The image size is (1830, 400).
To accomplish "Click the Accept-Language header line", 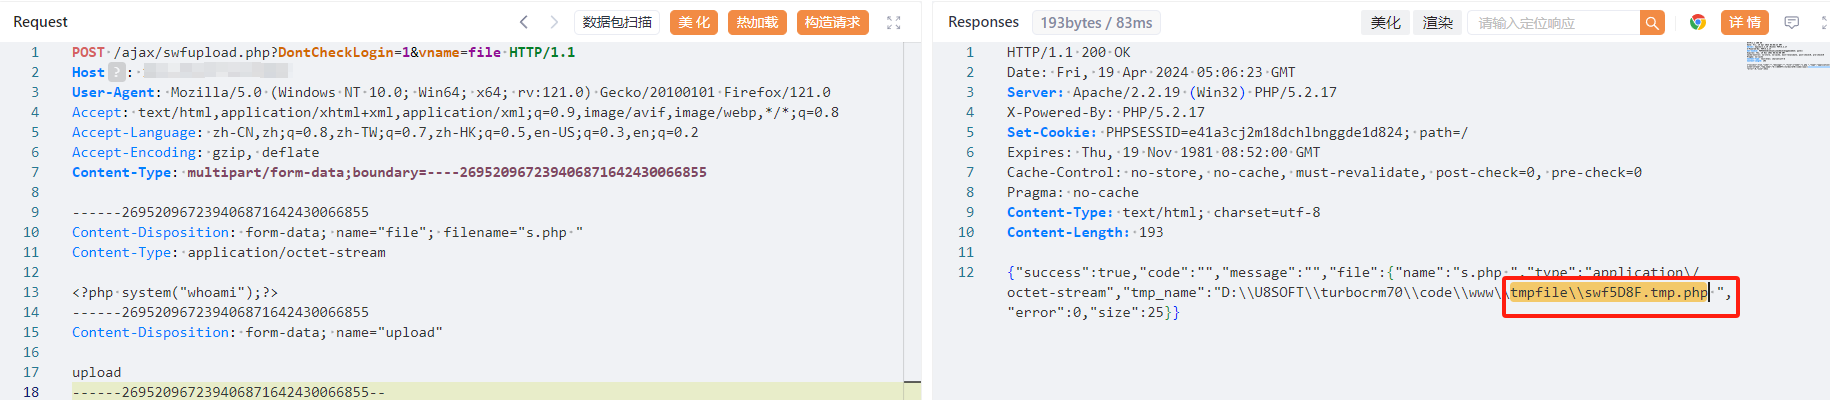I will click(385, 132).
